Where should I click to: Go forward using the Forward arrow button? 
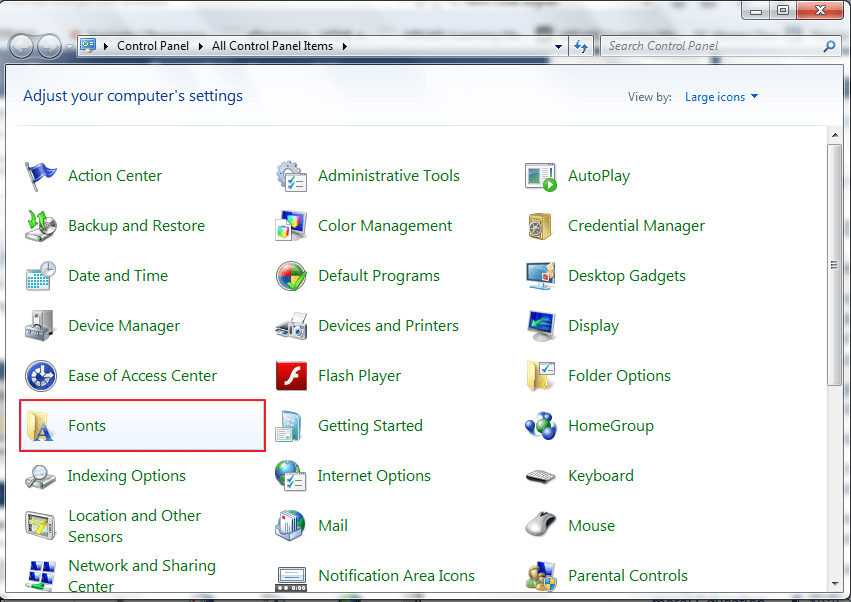(50, 47)
